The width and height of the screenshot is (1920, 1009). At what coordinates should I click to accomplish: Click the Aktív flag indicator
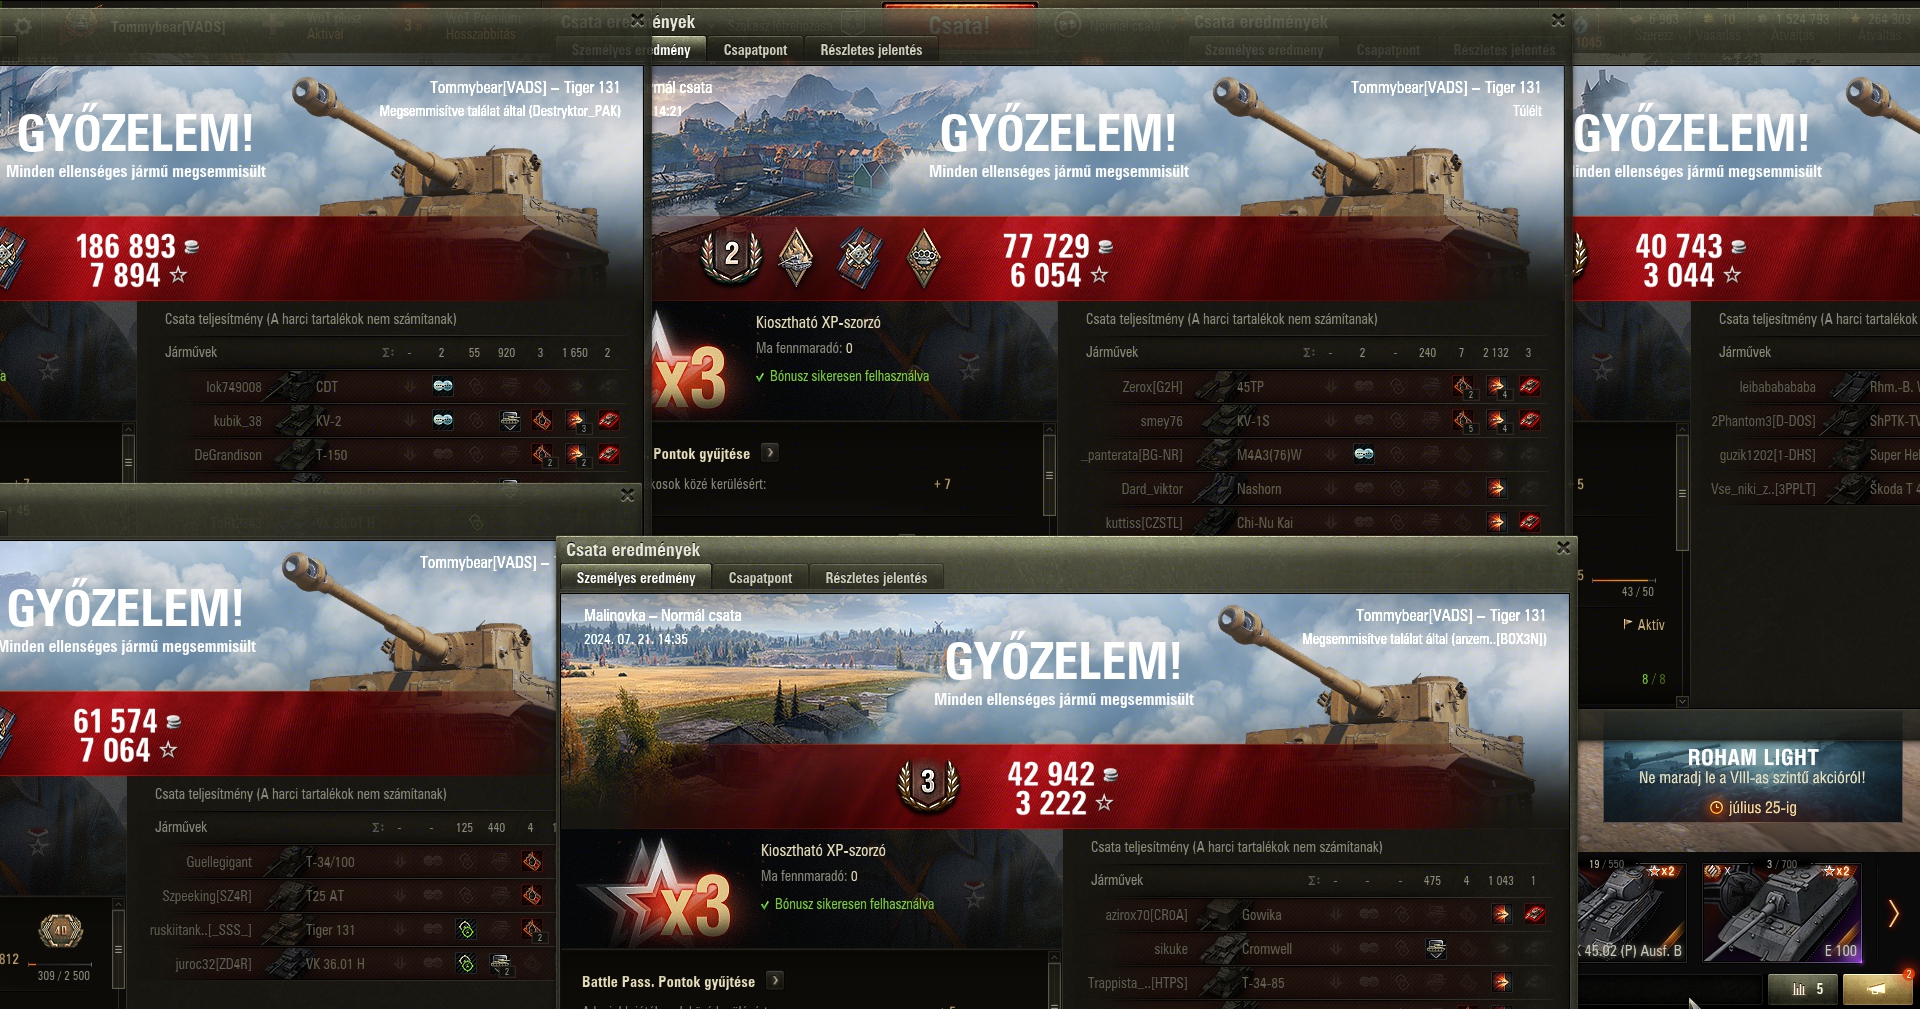point(1643,624)
